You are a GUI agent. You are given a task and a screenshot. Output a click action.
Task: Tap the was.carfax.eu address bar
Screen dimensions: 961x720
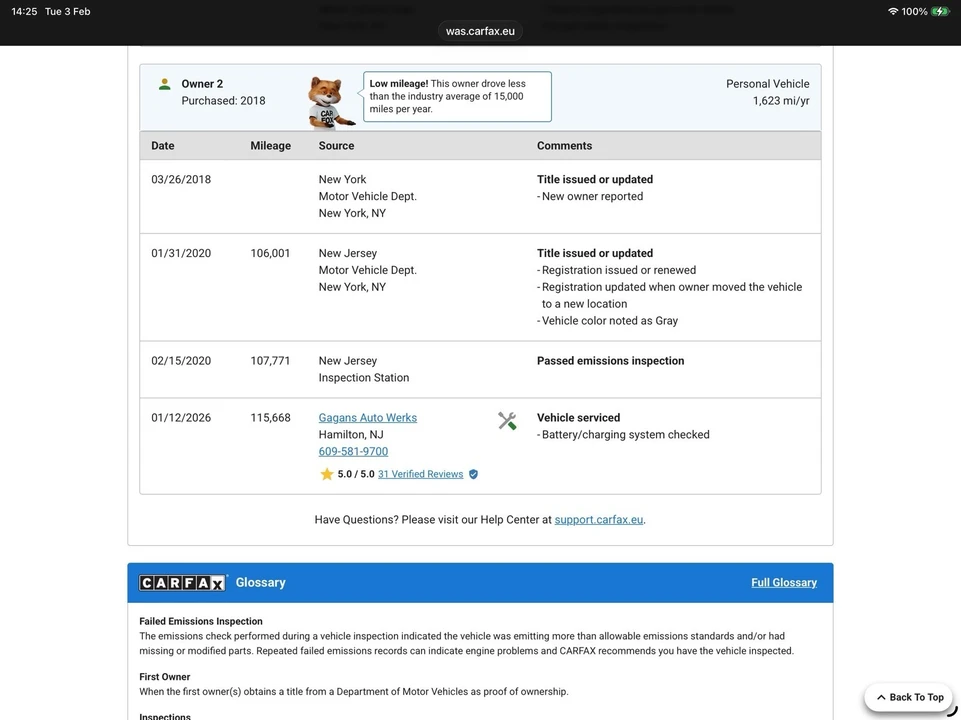pos(480,31)
